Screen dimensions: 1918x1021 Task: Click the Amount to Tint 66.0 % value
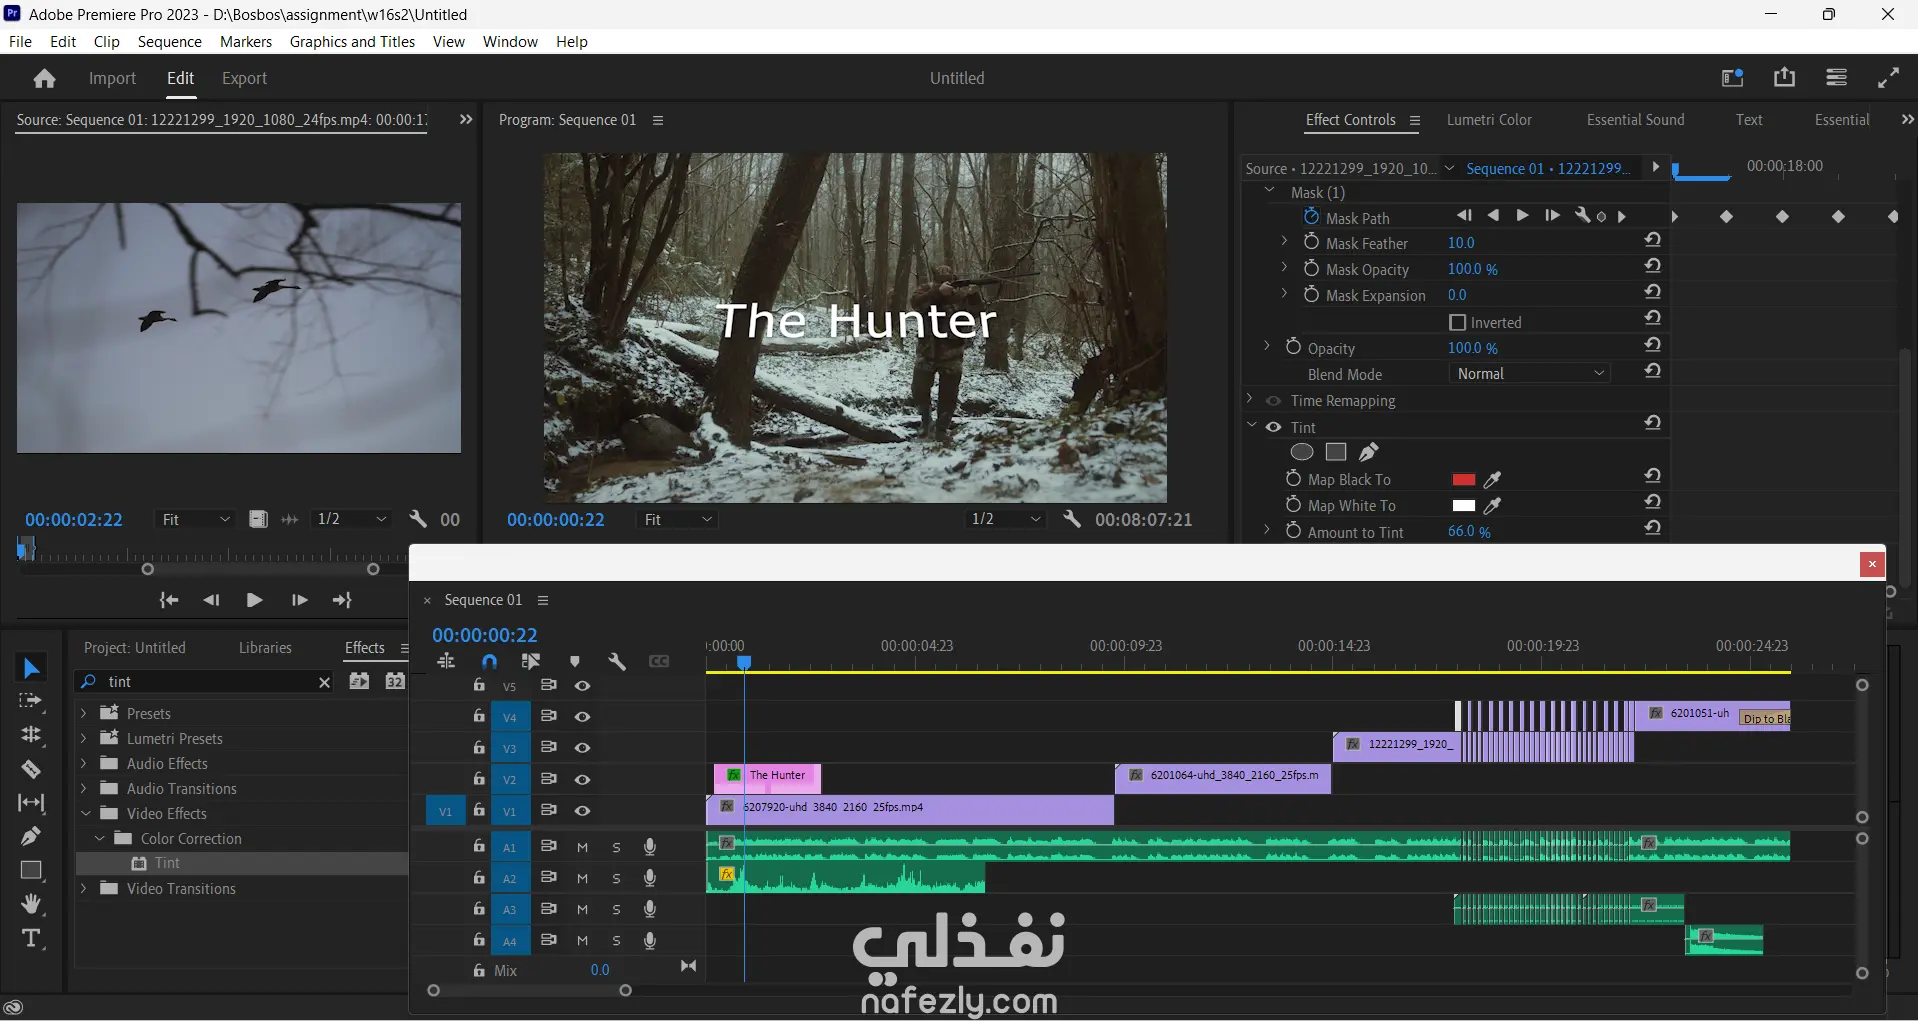(x=1469, y=532)
